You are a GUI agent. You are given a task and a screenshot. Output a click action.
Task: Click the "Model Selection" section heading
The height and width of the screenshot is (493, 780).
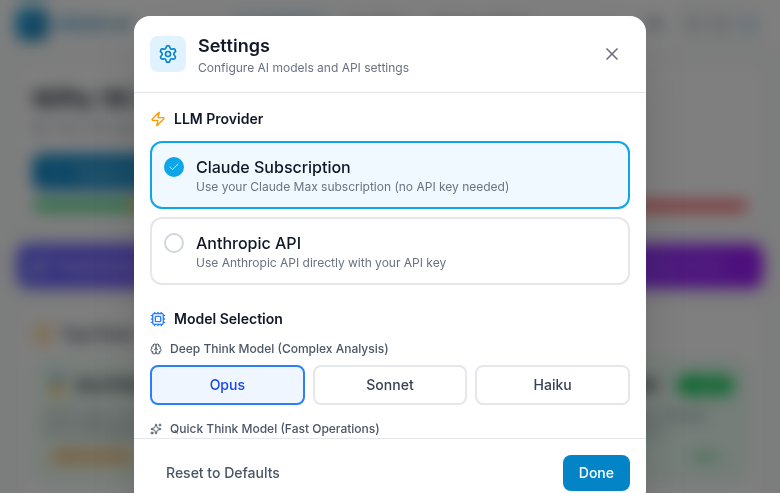coord(228,319)
